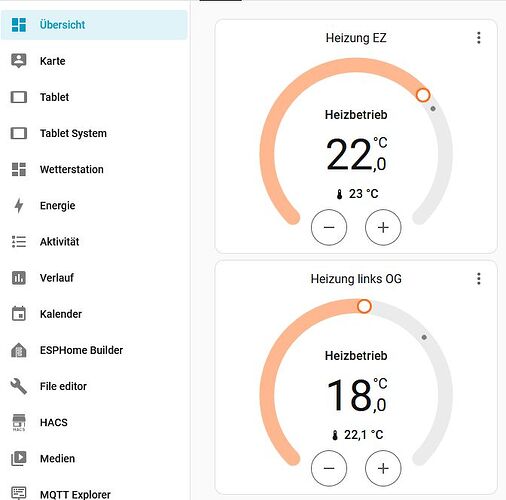
Task: Click the Verlauf chart icon
Action: 19,278
